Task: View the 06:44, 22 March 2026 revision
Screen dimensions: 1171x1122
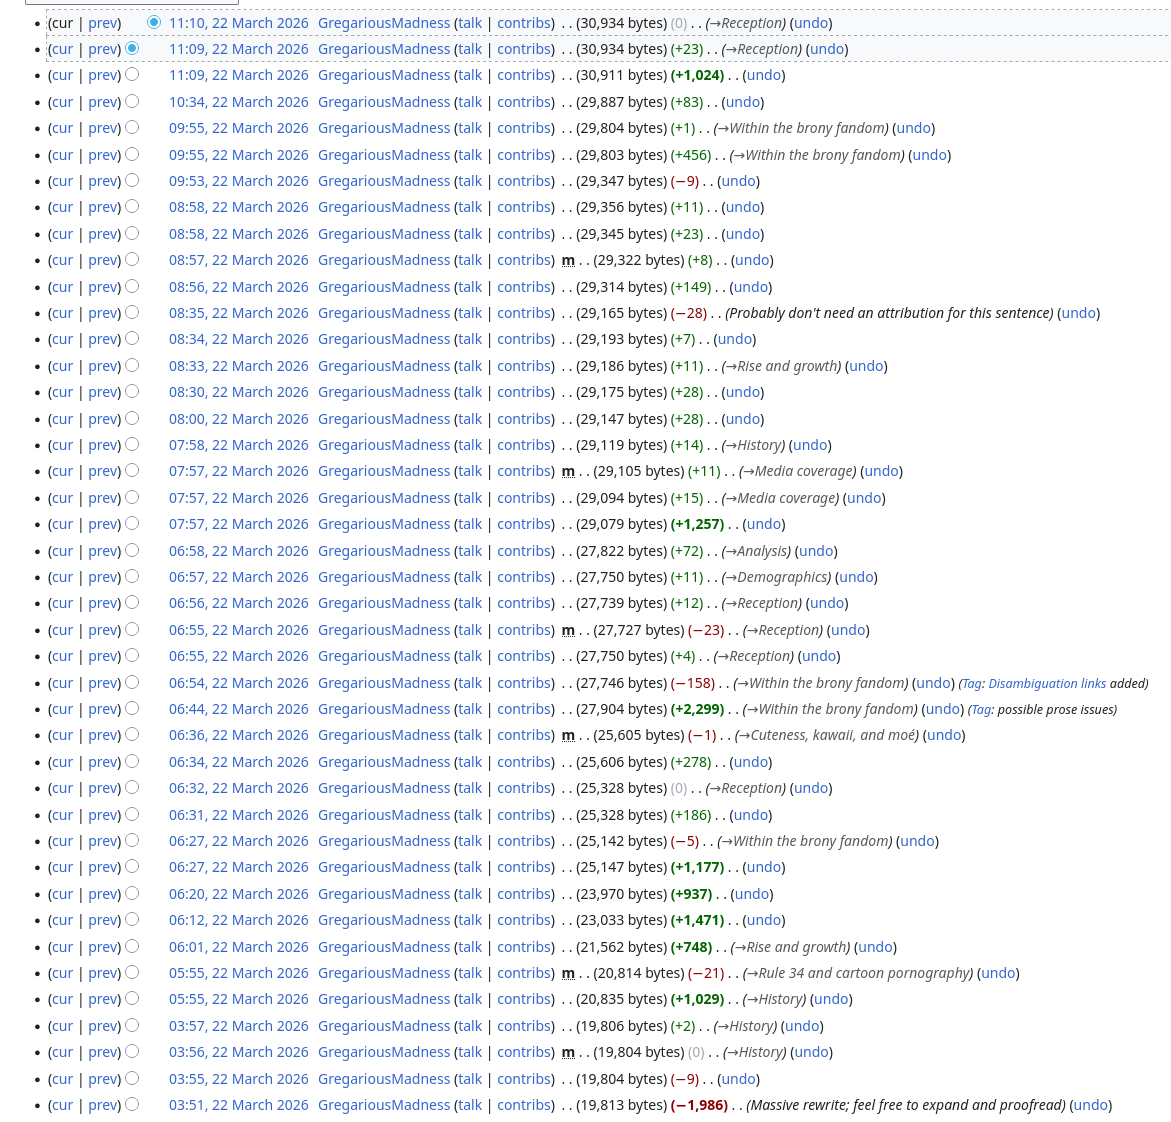Action: [x=238, y=709]
